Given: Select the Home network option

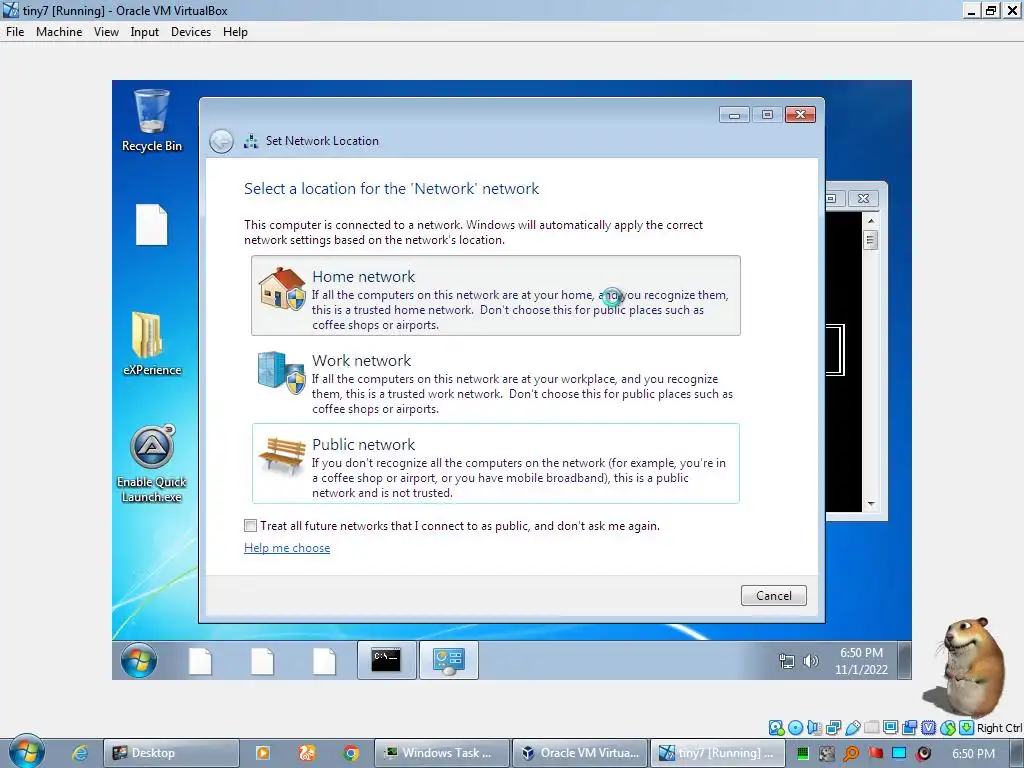Looking at the screenshot, I should (x=496, y=296).
